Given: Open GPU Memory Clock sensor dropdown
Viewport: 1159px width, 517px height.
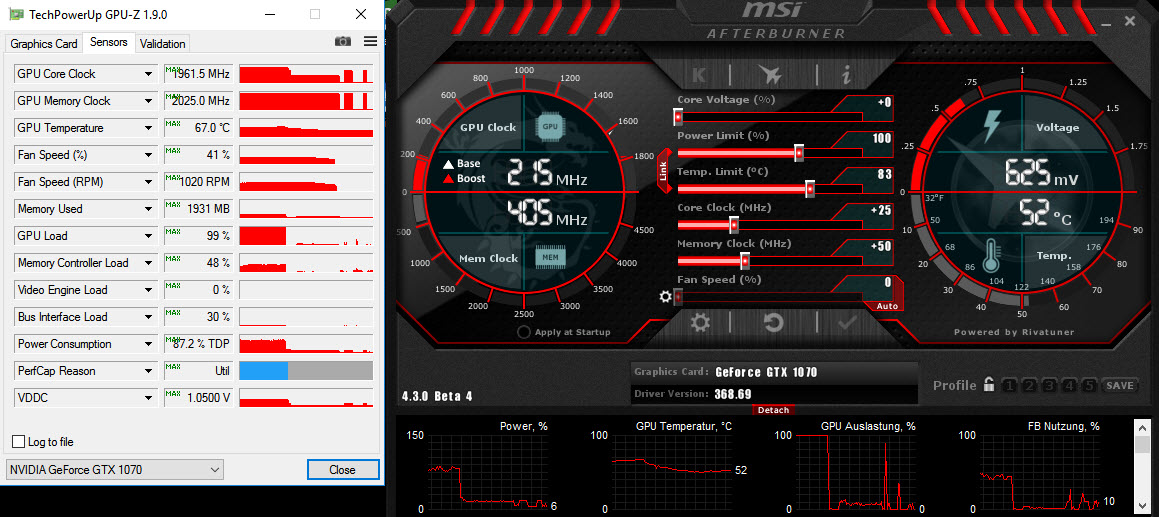Looking at the screenshot, I should click(x=149, y=101).
